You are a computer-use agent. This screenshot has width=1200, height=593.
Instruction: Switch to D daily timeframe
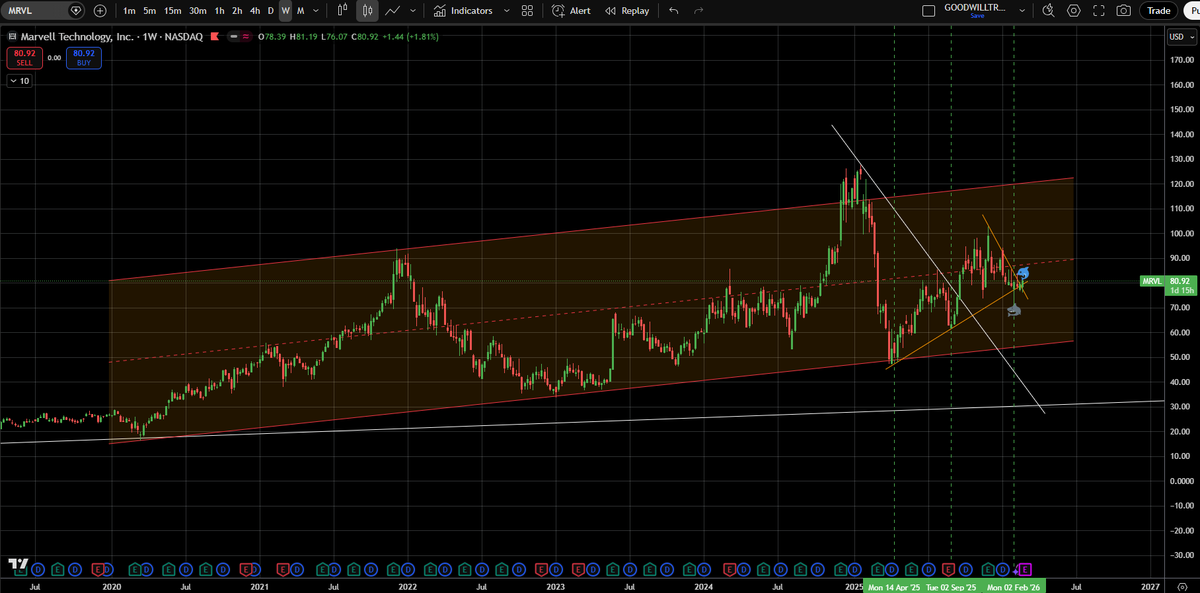click(x=271, y=11)
